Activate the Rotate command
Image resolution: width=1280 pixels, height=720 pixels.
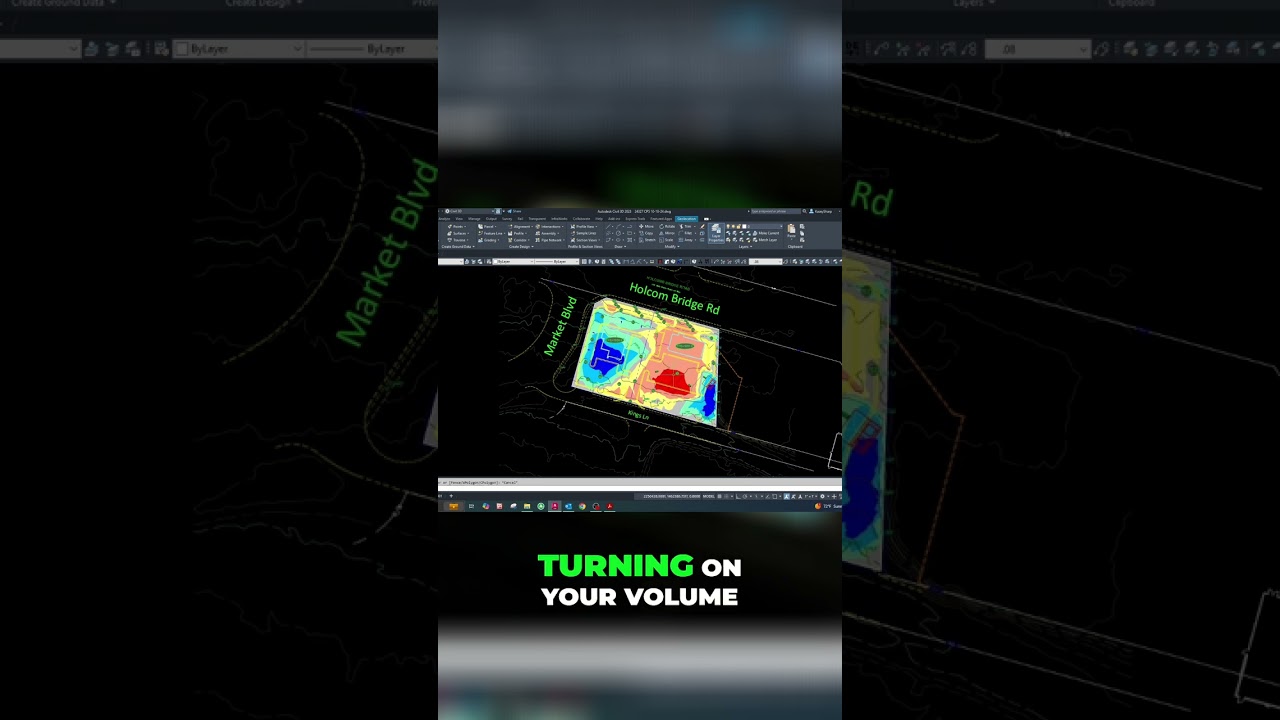pos(667,226)
